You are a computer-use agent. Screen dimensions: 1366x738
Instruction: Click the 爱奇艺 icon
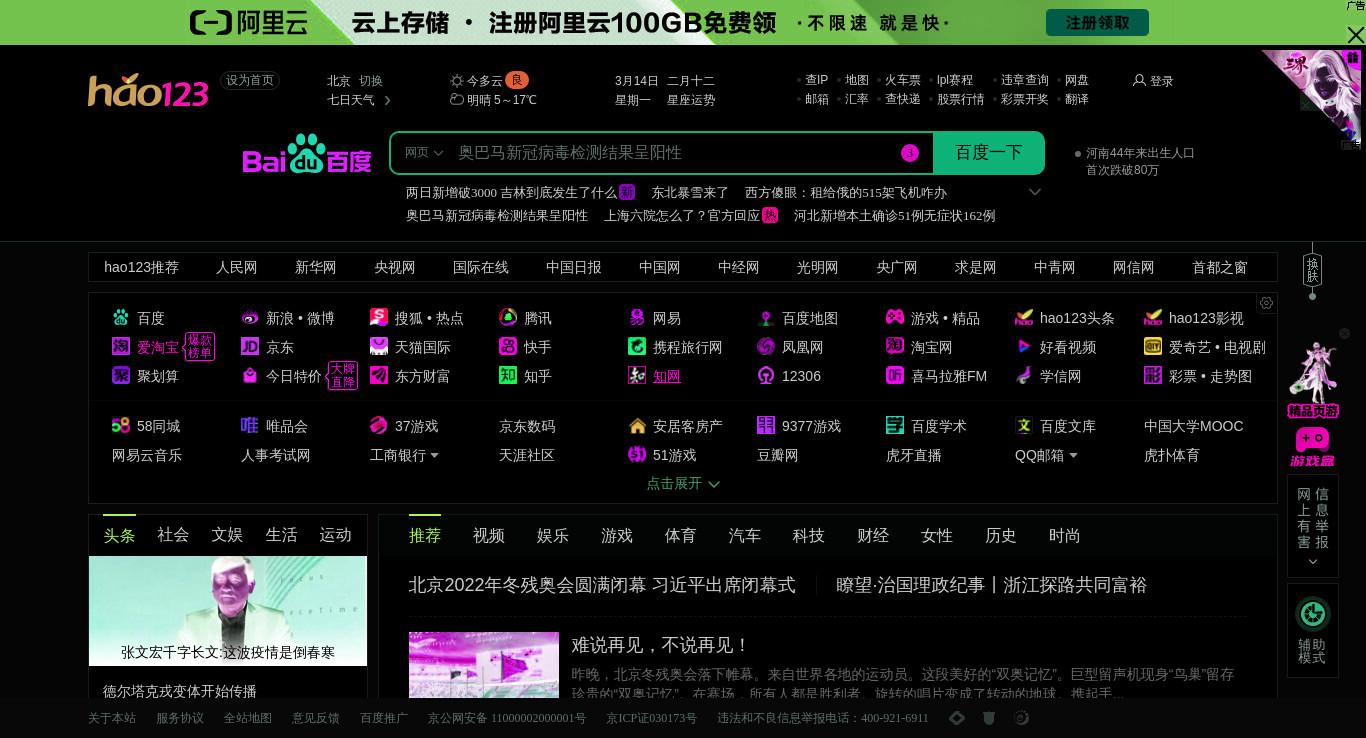tap(1153, 347)
